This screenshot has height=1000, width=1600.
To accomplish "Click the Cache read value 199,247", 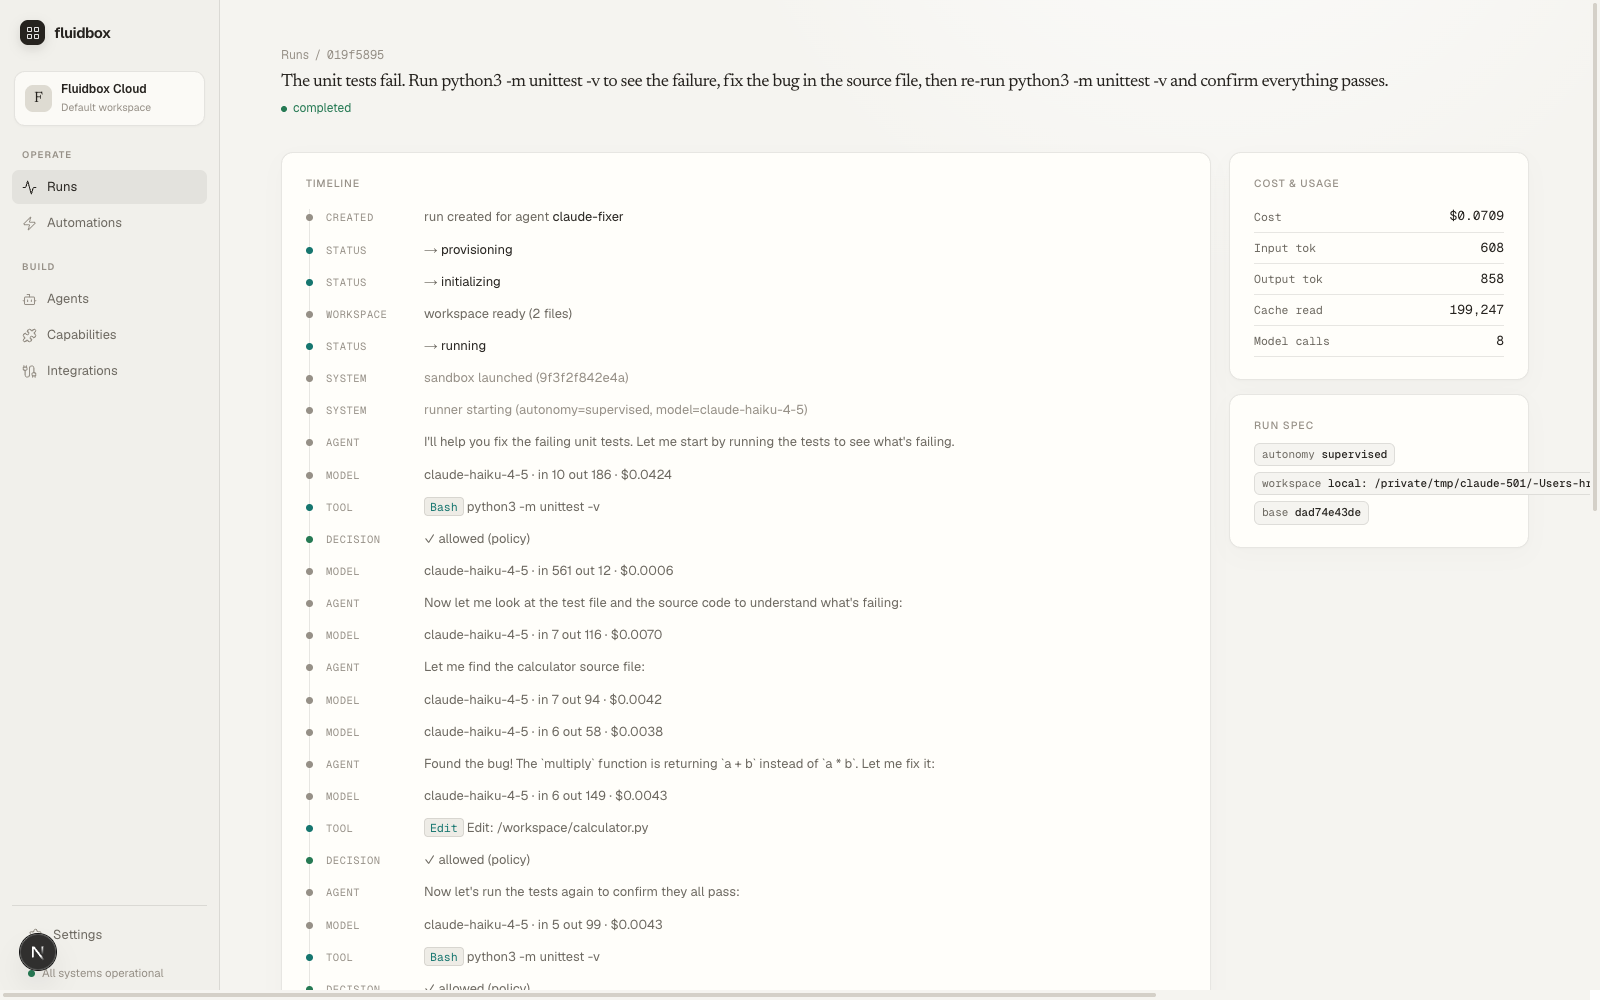I will coord(1476,310).
